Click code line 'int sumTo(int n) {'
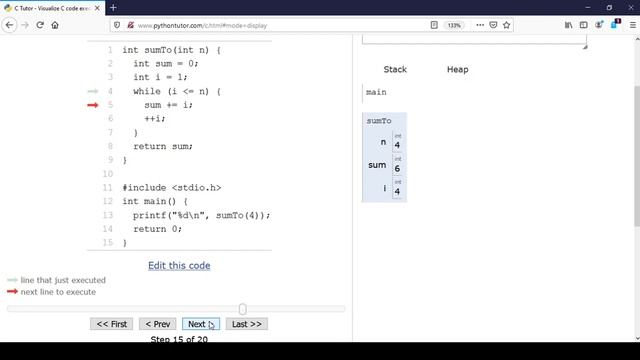The image size is (640, 360). 171,50
